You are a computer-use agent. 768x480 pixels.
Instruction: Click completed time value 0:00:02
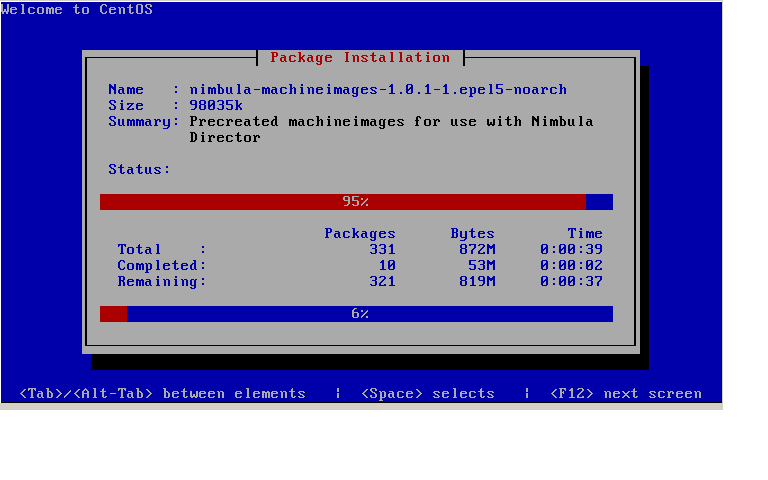(572, 265)
